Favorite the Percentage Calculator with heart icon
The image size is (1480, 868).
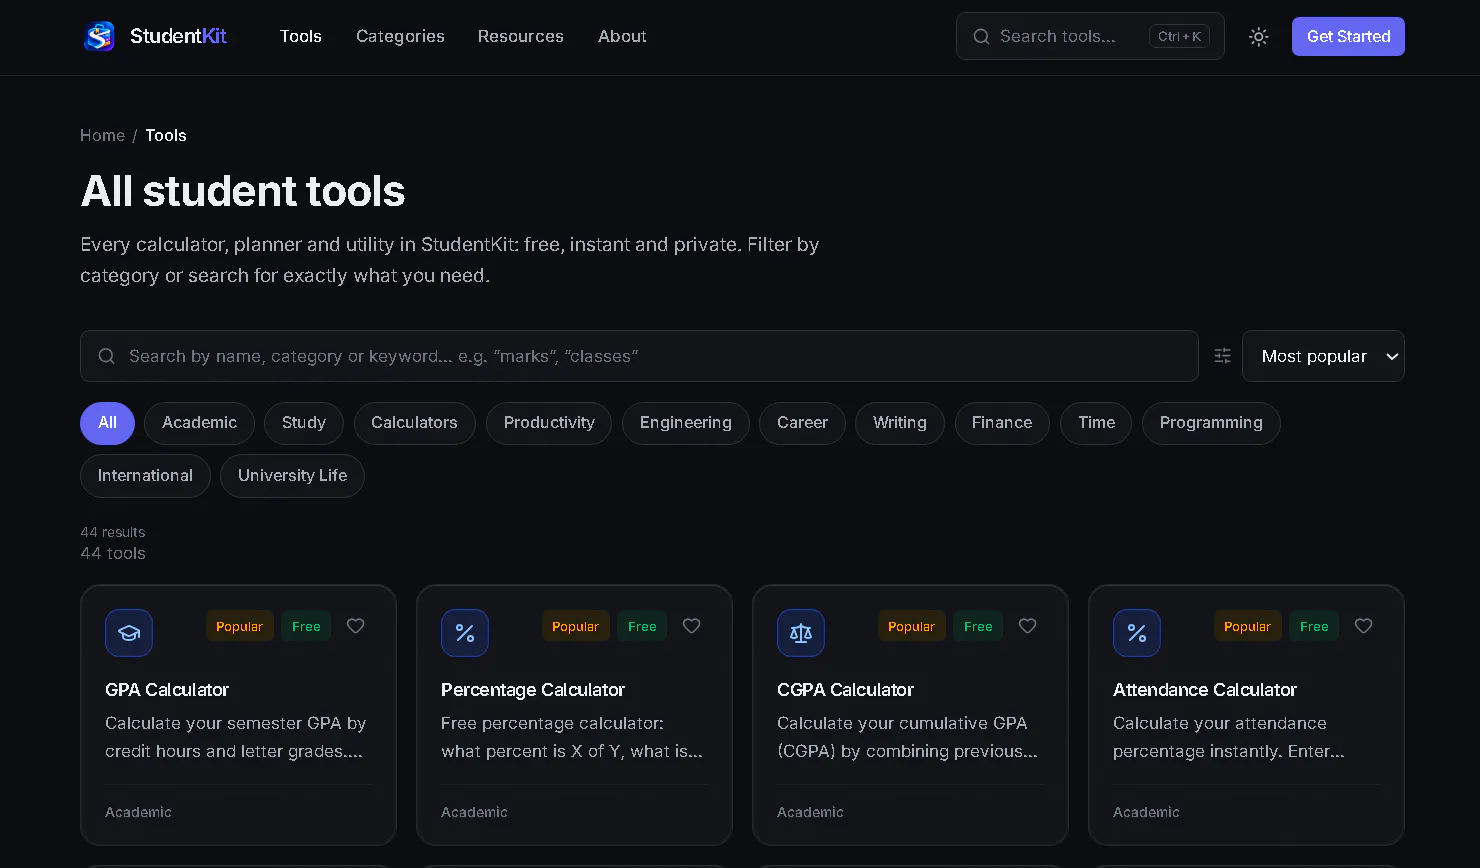[x=692, y=626]
